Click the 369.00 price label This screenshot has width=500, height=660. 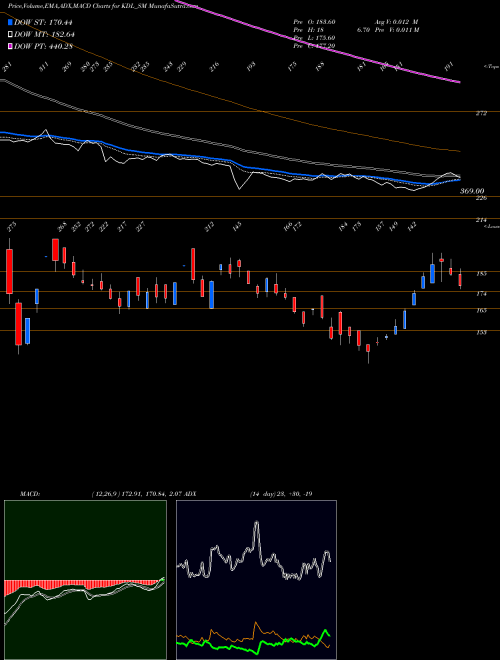click(x=471, y=191)
